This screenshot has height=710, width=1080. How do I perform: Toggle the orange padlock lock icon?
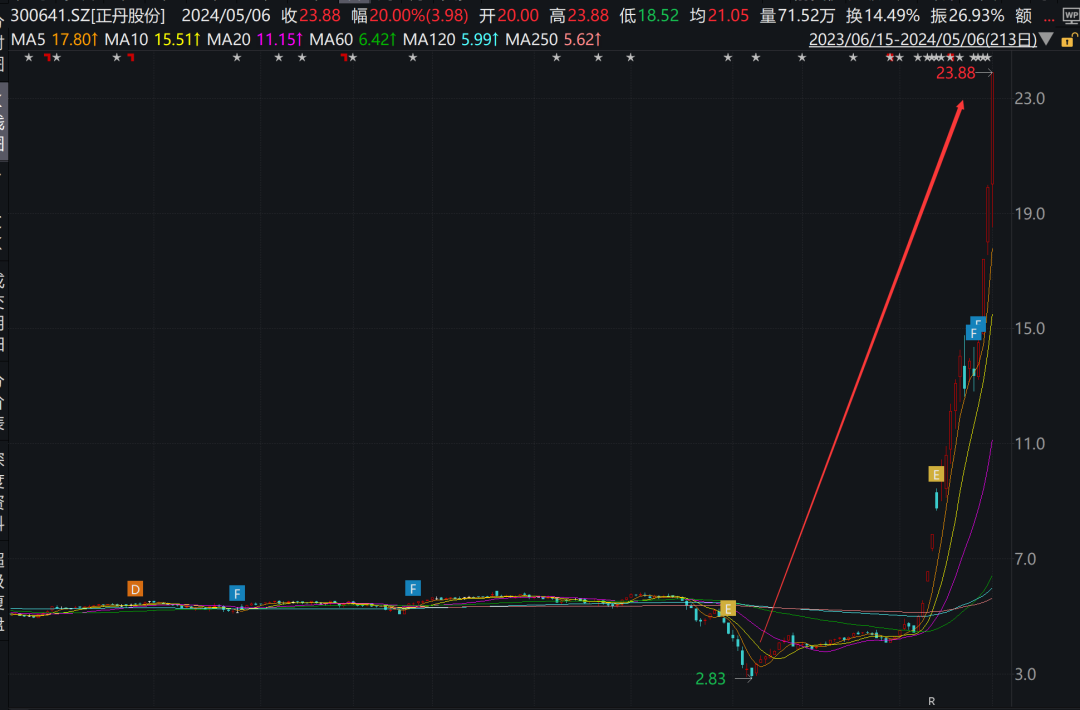click(1068, 40)
